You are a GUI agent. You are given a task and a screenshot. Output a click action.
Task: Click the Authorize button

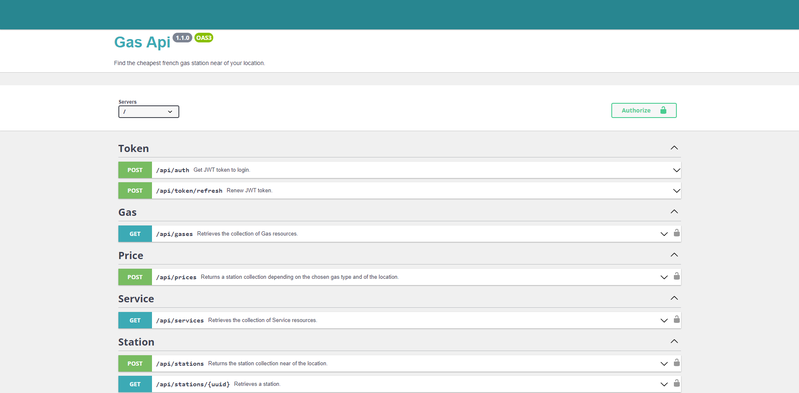point(644,111)
